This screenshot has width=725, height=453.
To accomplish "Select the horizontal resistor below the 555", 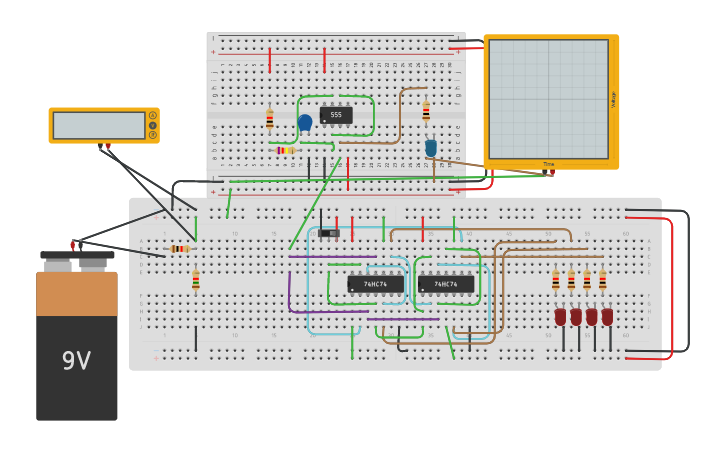I will tap(284, 150).
